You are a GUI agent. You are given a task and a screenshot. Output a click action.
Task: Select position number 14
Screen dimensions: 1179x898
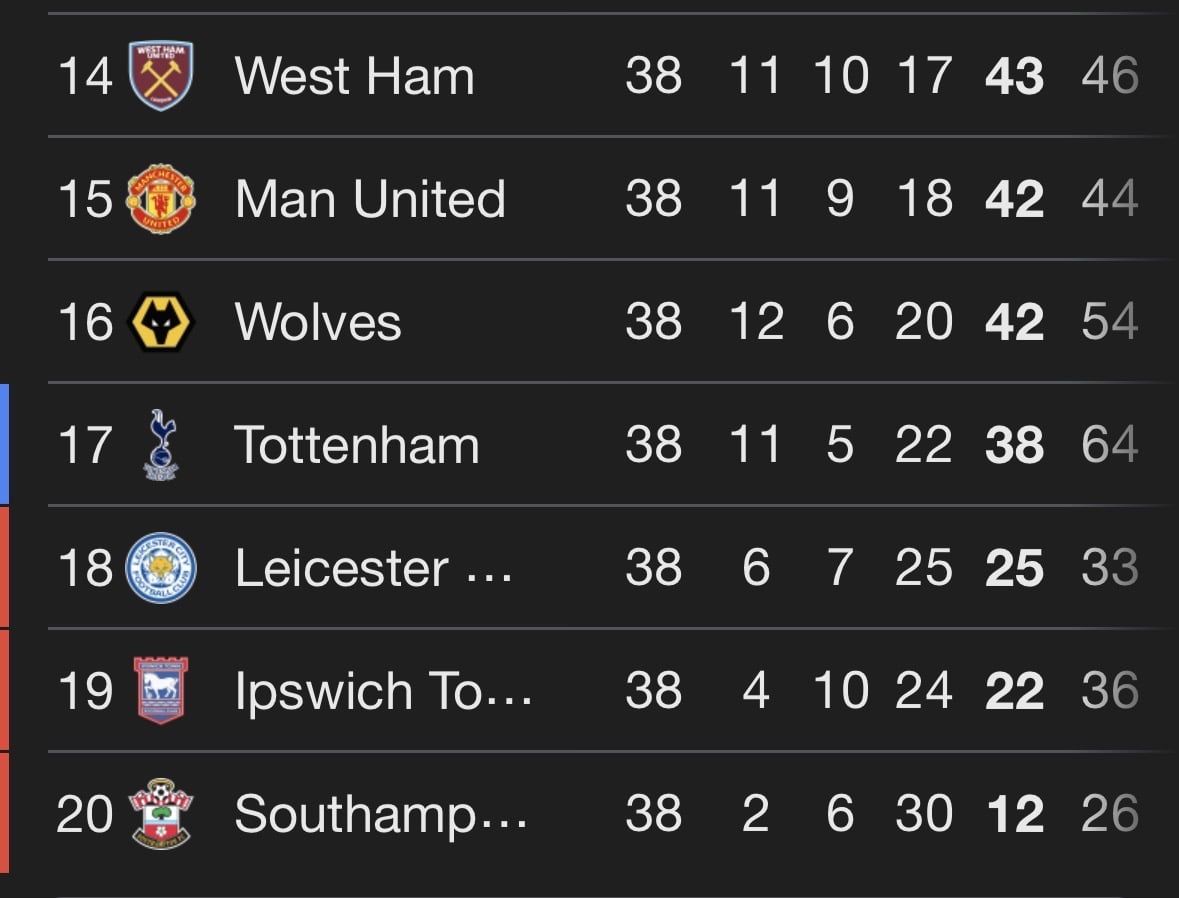tap(85, 76)
